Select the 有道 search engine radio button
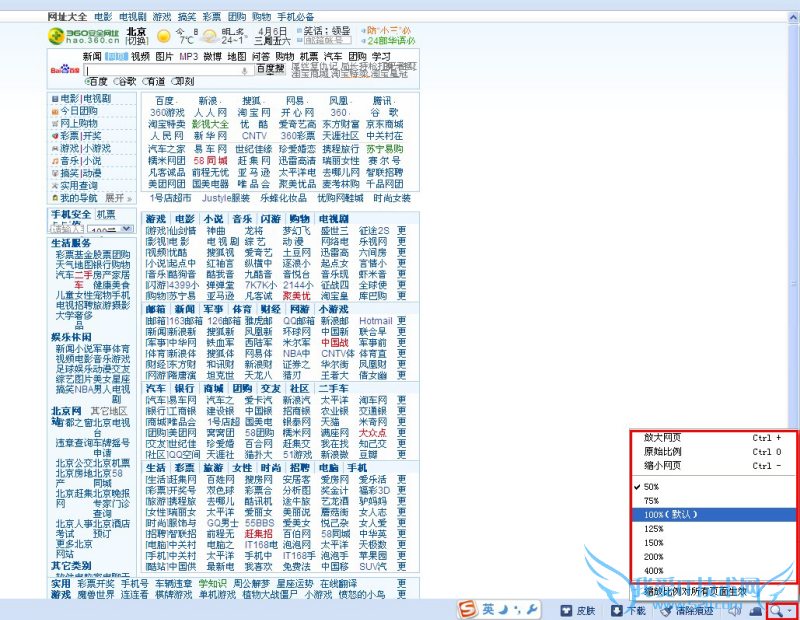The height and width of the screenshot is (620, 800). point(145,82)
